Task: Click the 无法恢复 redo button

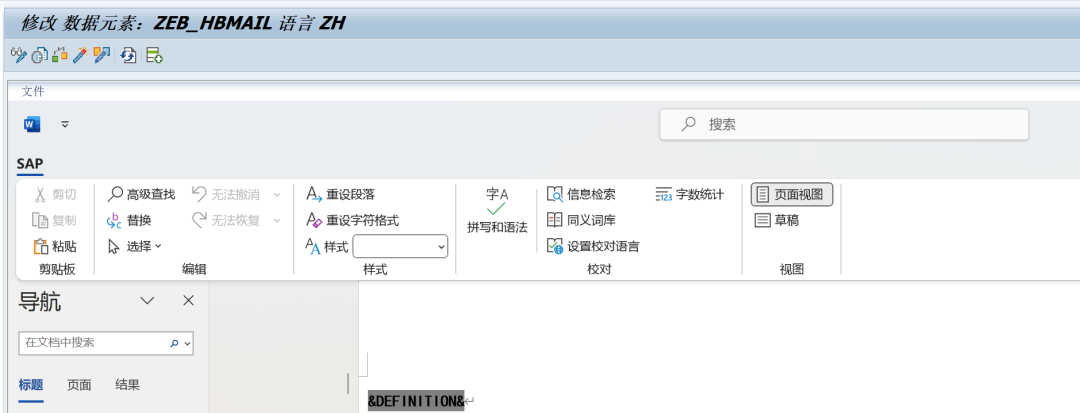Action: tap(226, 220)
